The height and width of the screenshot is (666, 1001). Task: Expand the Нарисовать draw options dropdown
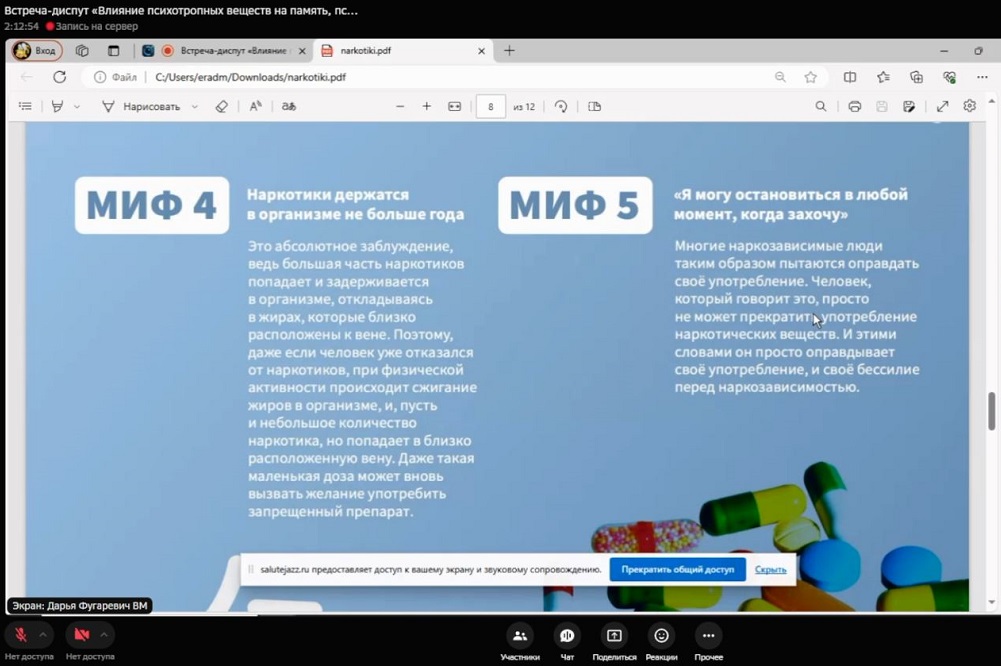194,107
